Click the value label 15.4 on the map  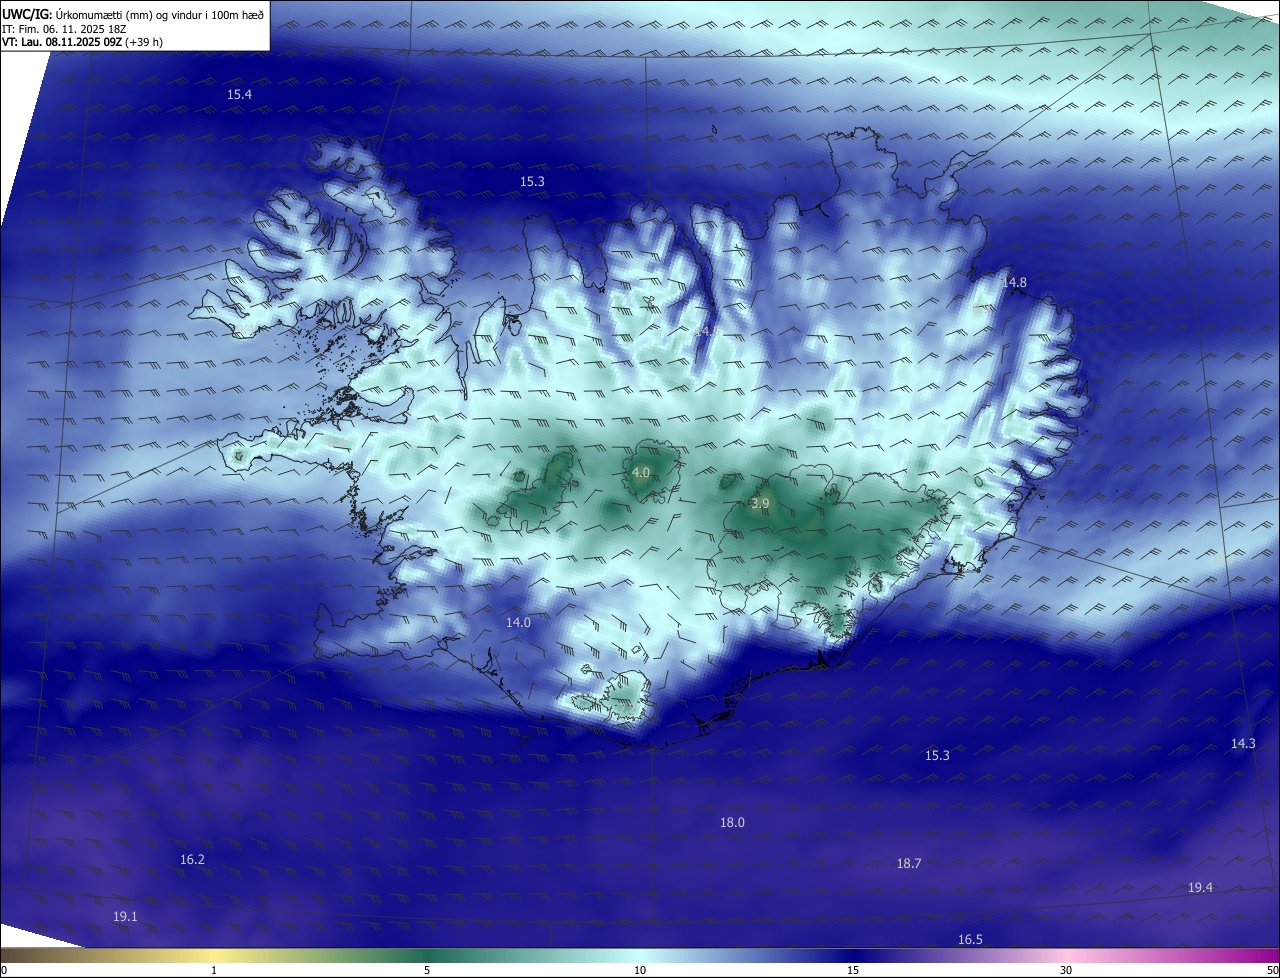coord(239,94)
